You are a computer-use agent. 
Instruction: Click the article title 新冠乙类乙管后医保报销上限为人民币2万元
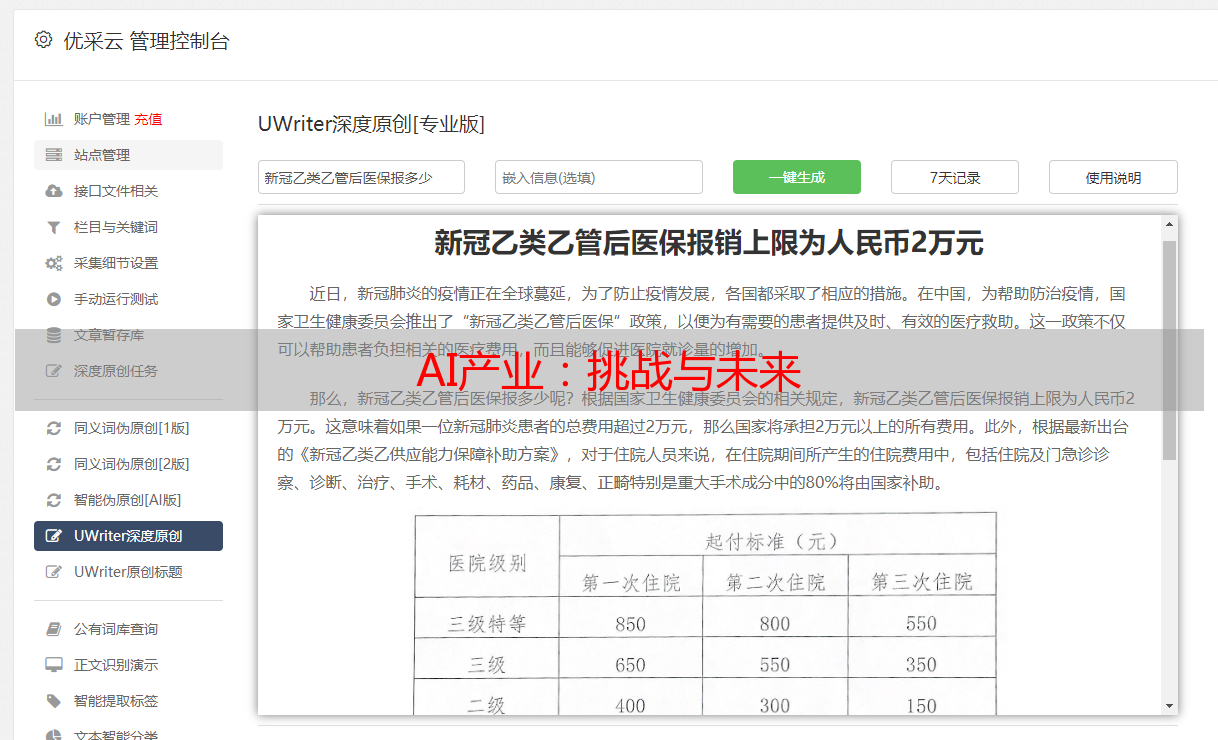pyautogui.click(x=709, y=242)
